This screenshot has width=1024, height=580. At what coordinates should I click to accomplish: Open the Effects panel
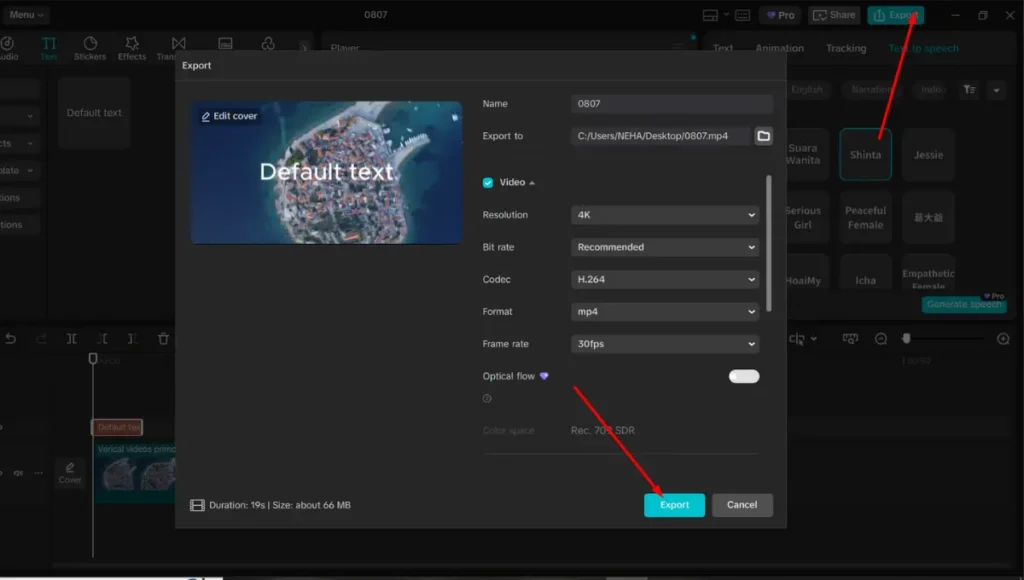pyautogui.click(x=132, y=48)
